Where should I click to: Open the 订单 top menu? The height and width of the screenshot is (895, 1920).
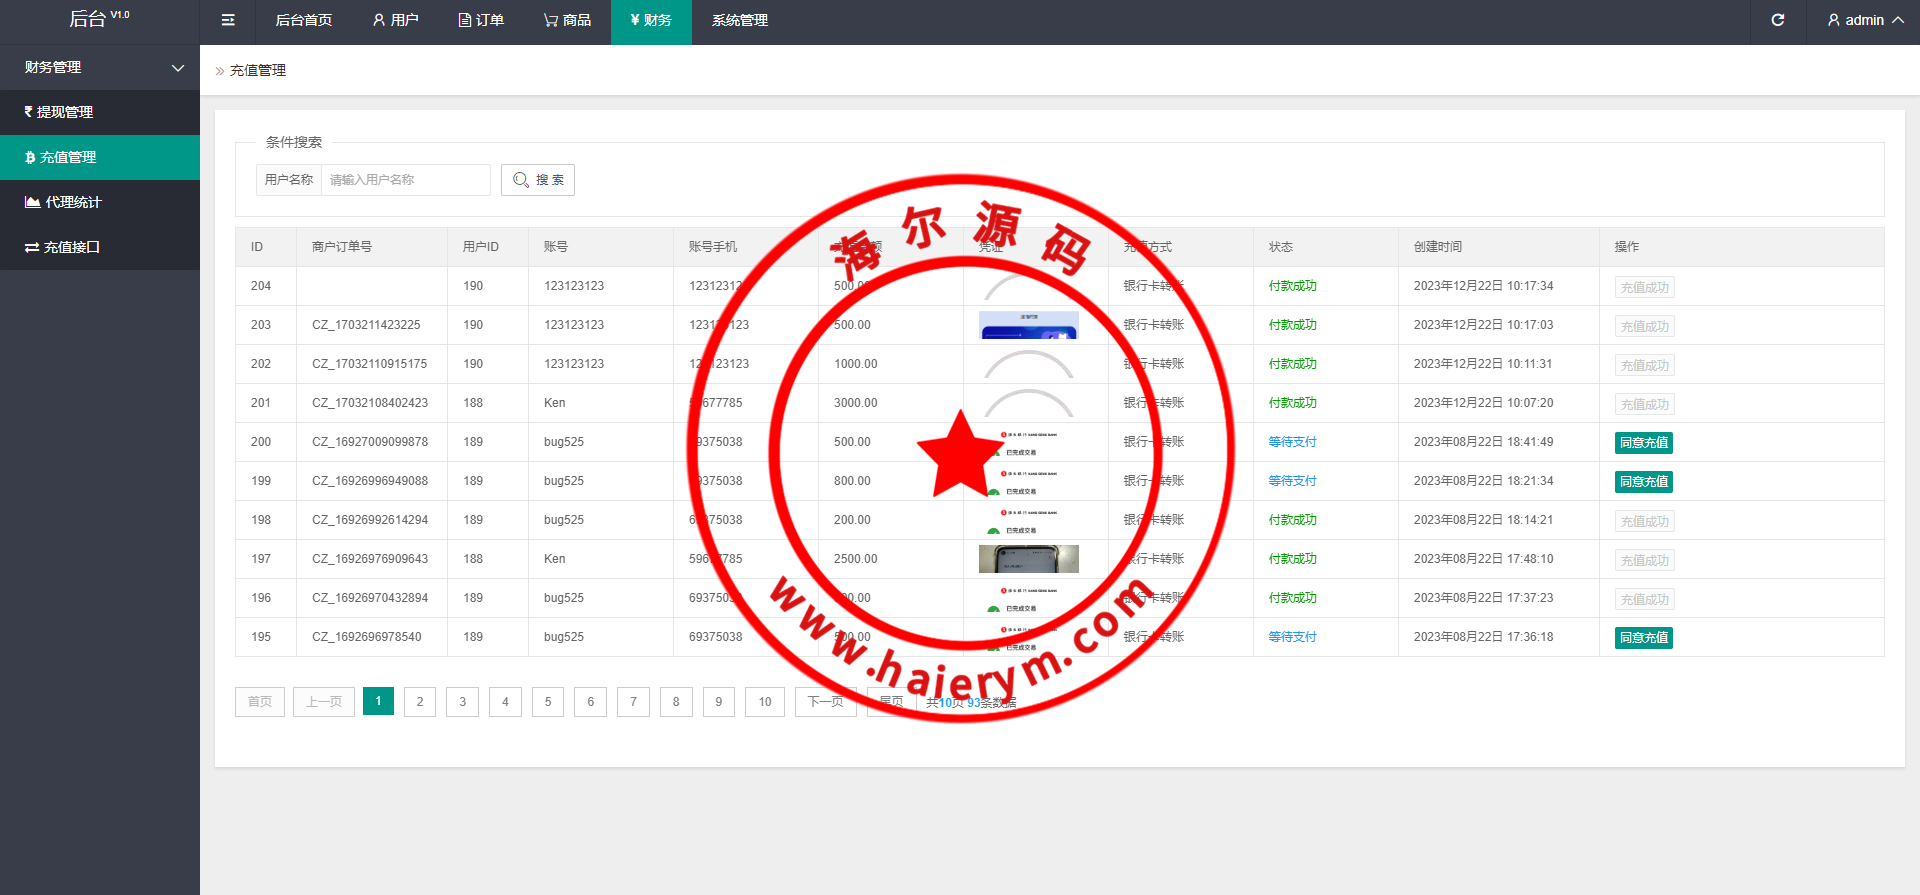click(481, 20)
